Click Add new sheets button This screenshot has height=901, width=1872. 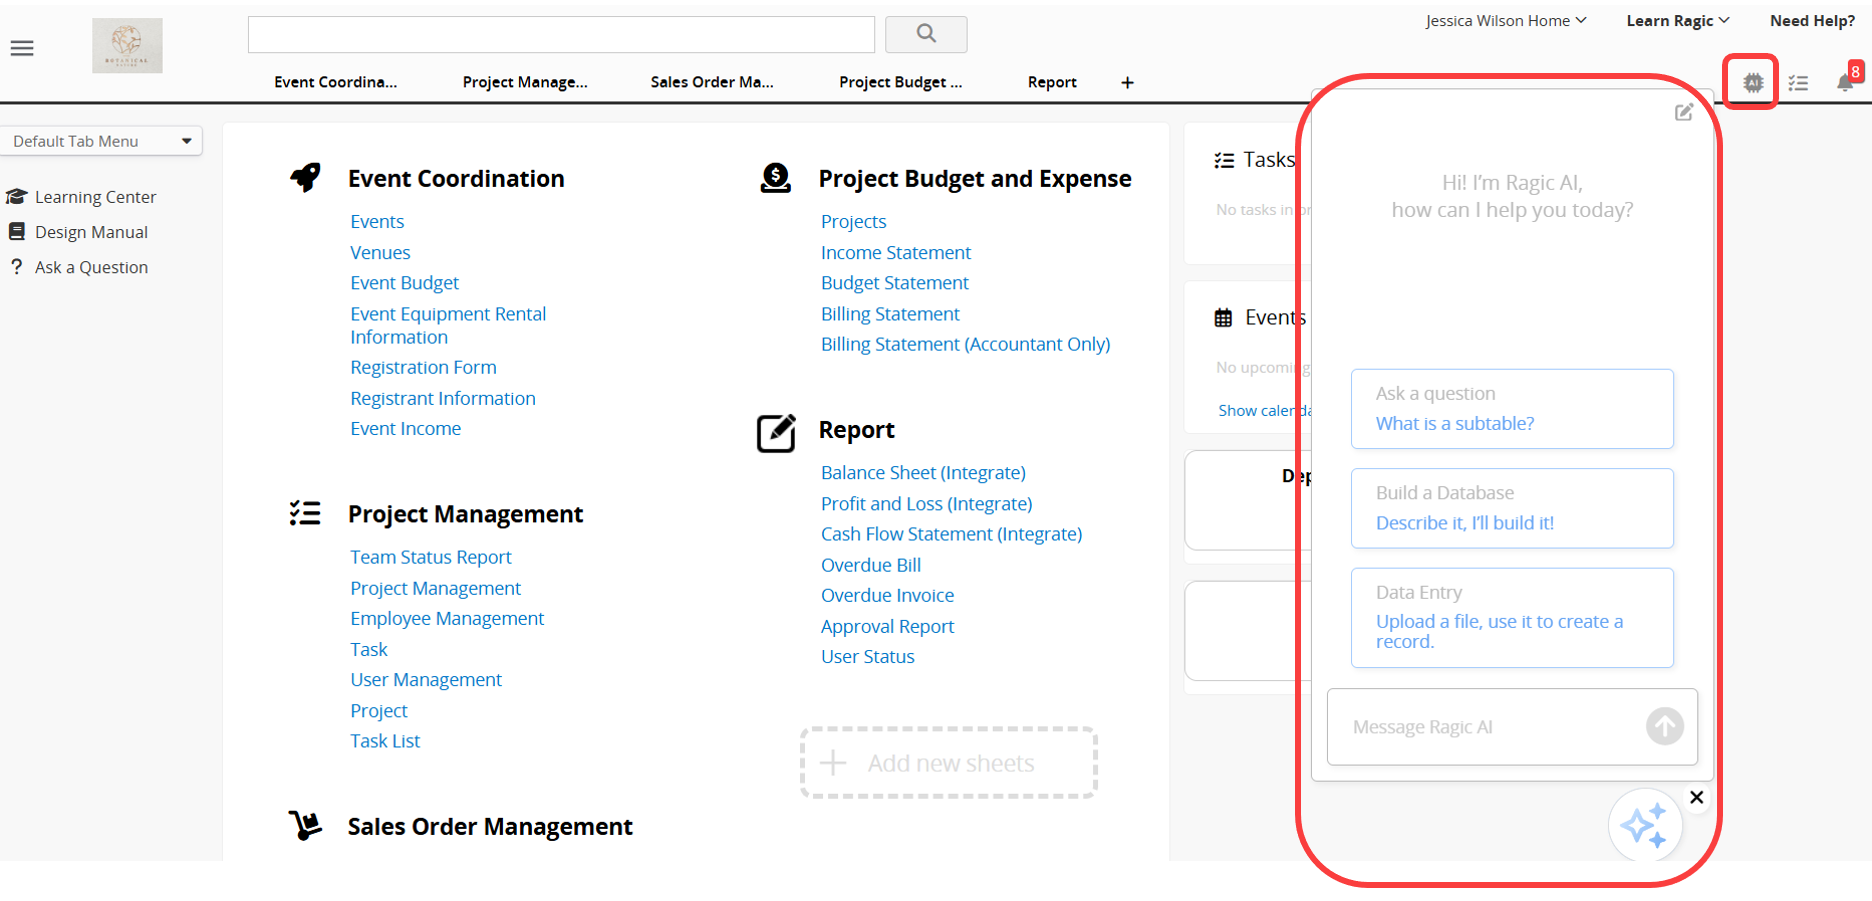pyautogui.click(x=949, y=763)
